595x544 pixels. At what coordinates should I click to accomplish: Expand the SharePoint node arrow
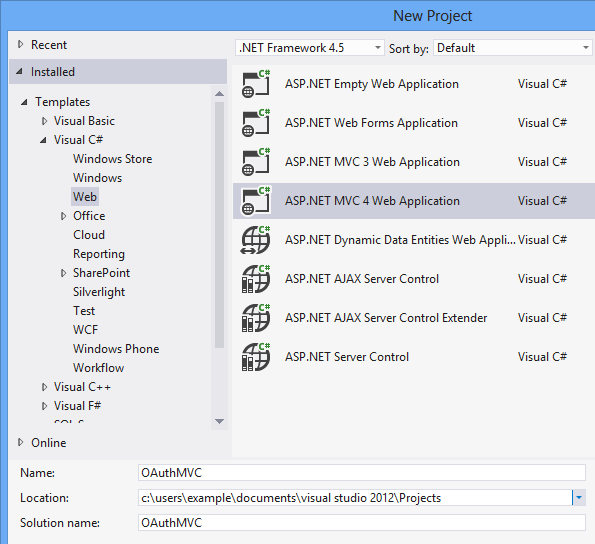63,273
